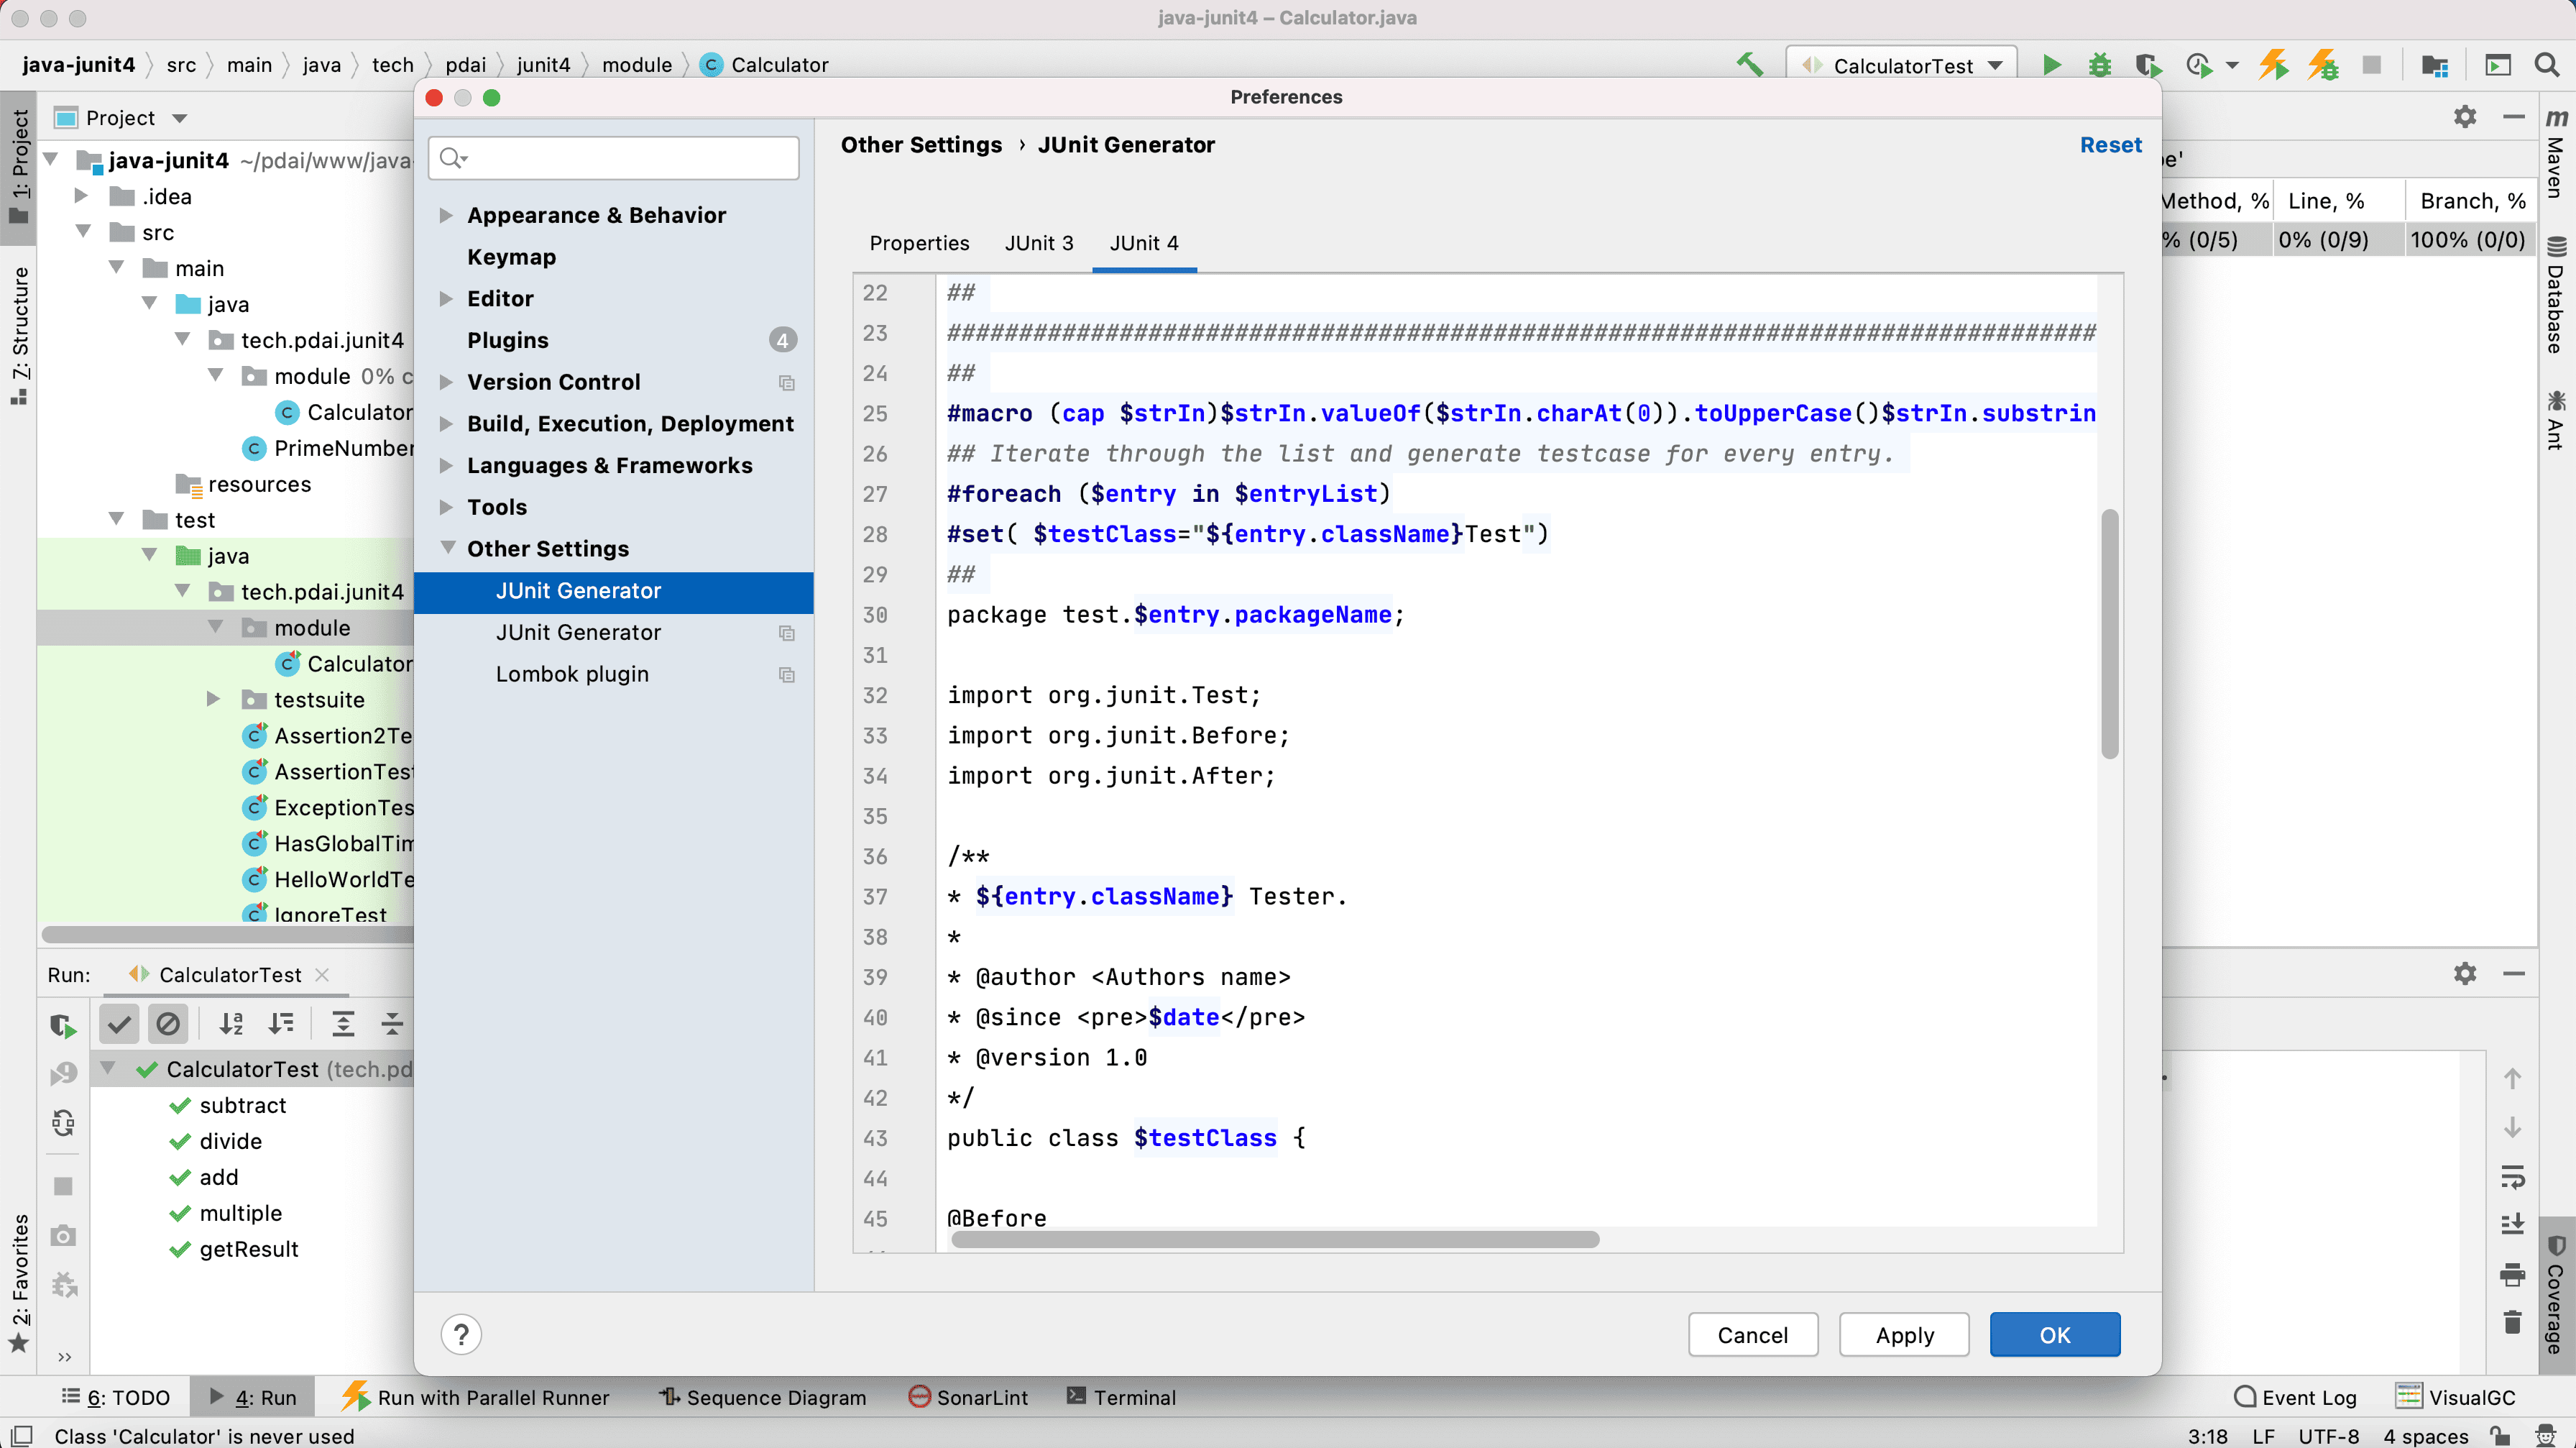Expand the testsuite folder

[x=213, y=699]
